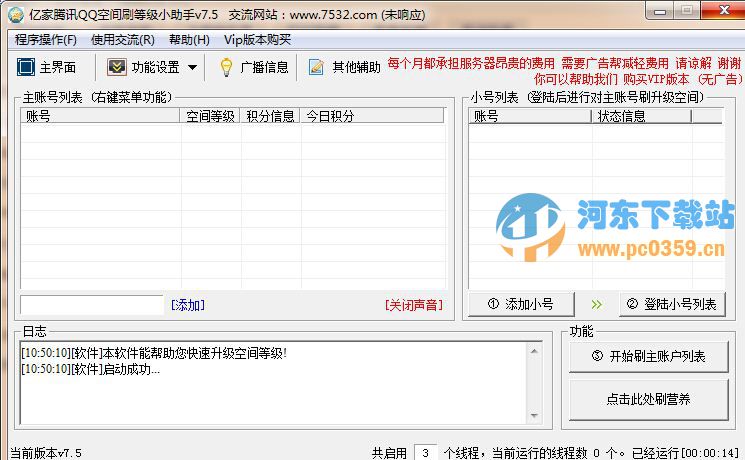Click status text 当前版本v7.5
Screen dimensions: 745x460
[46, 453]
